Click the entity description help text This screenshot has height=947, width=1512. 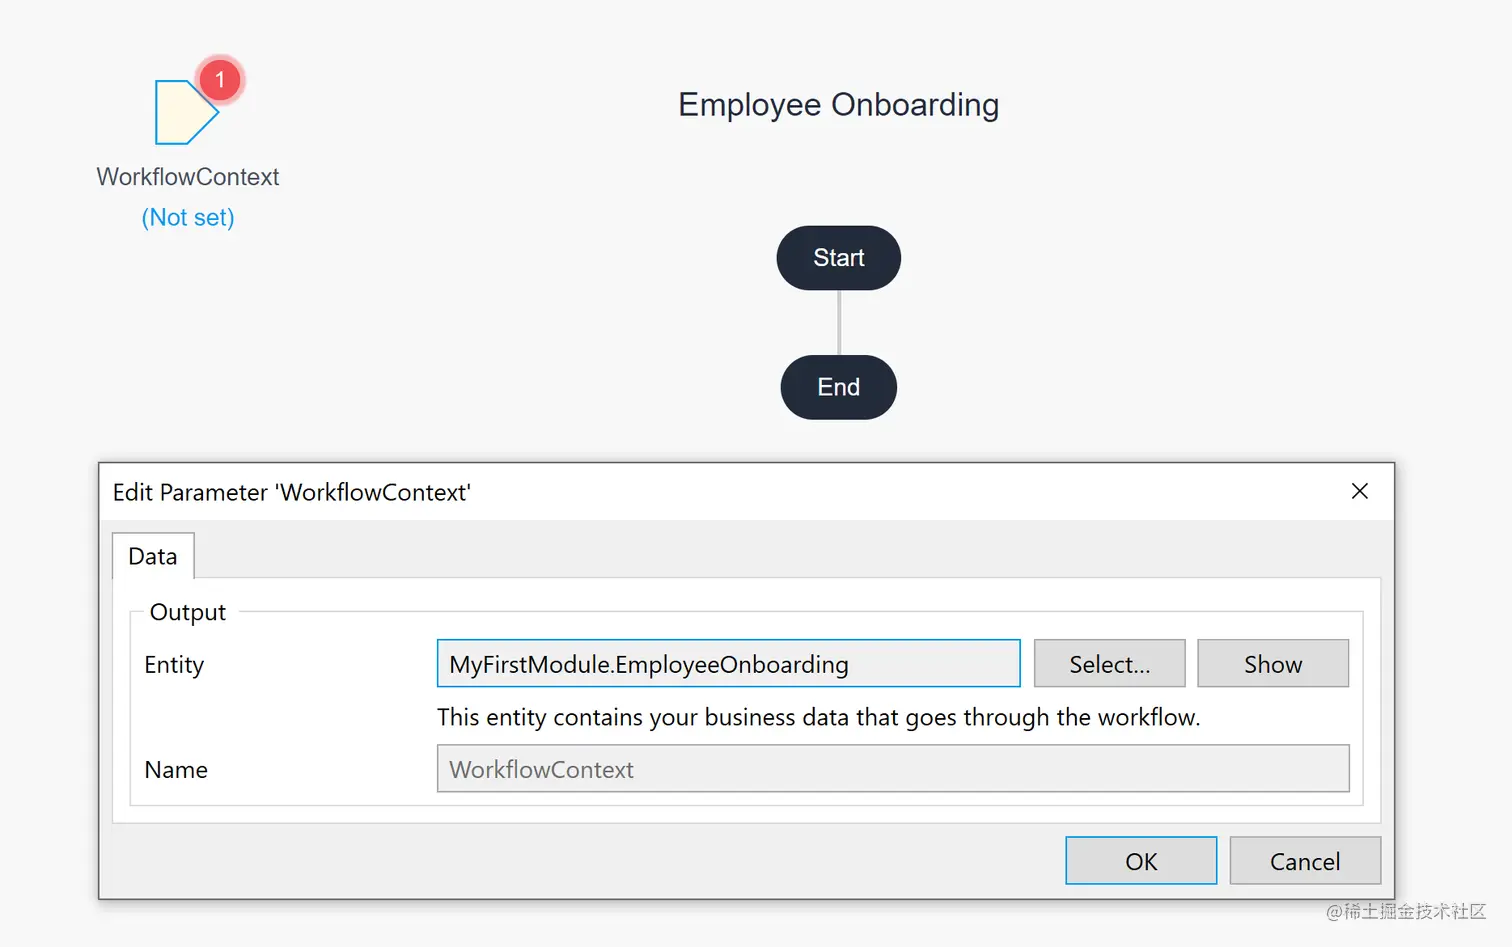click(x=818, y=717)
